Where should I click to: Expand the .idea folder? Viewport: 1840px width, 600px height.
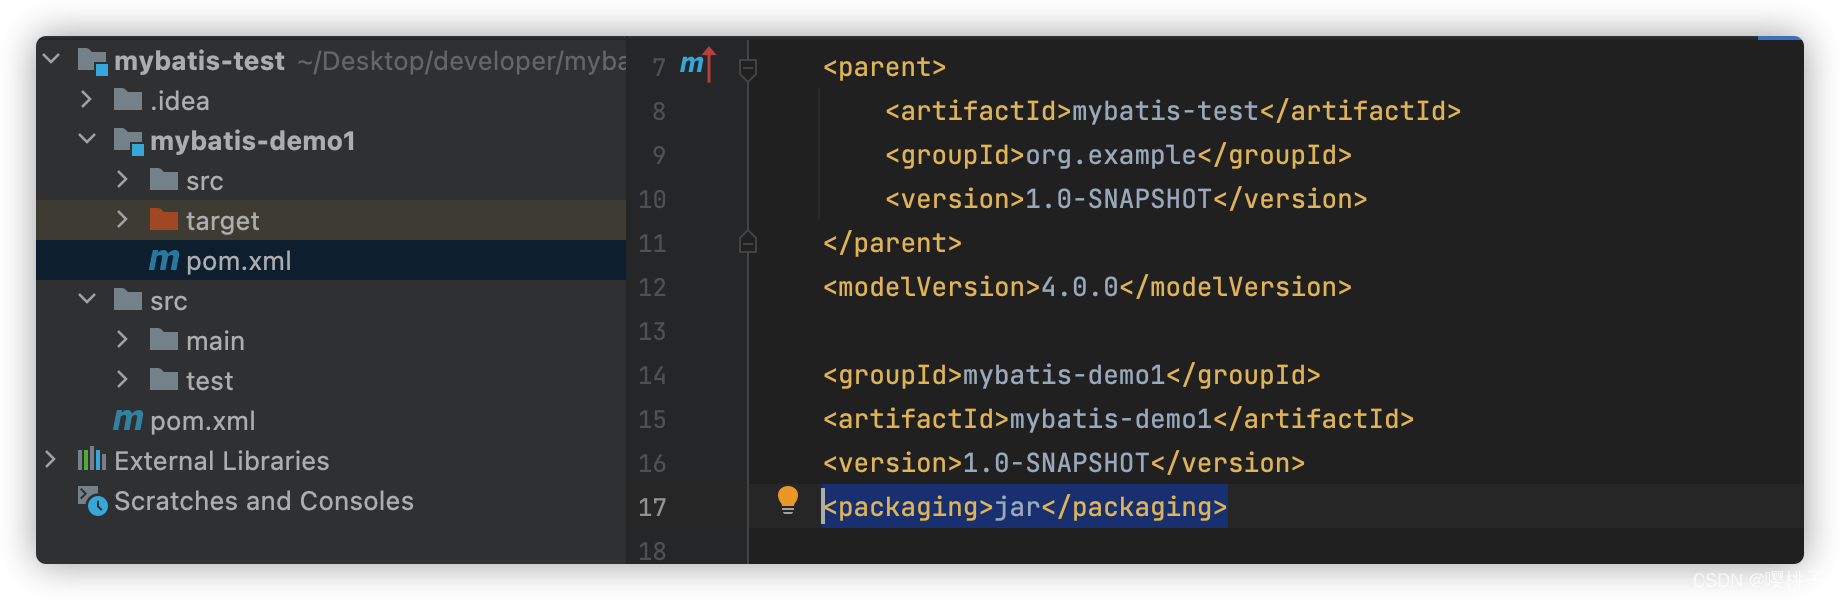tap(87, 100)
